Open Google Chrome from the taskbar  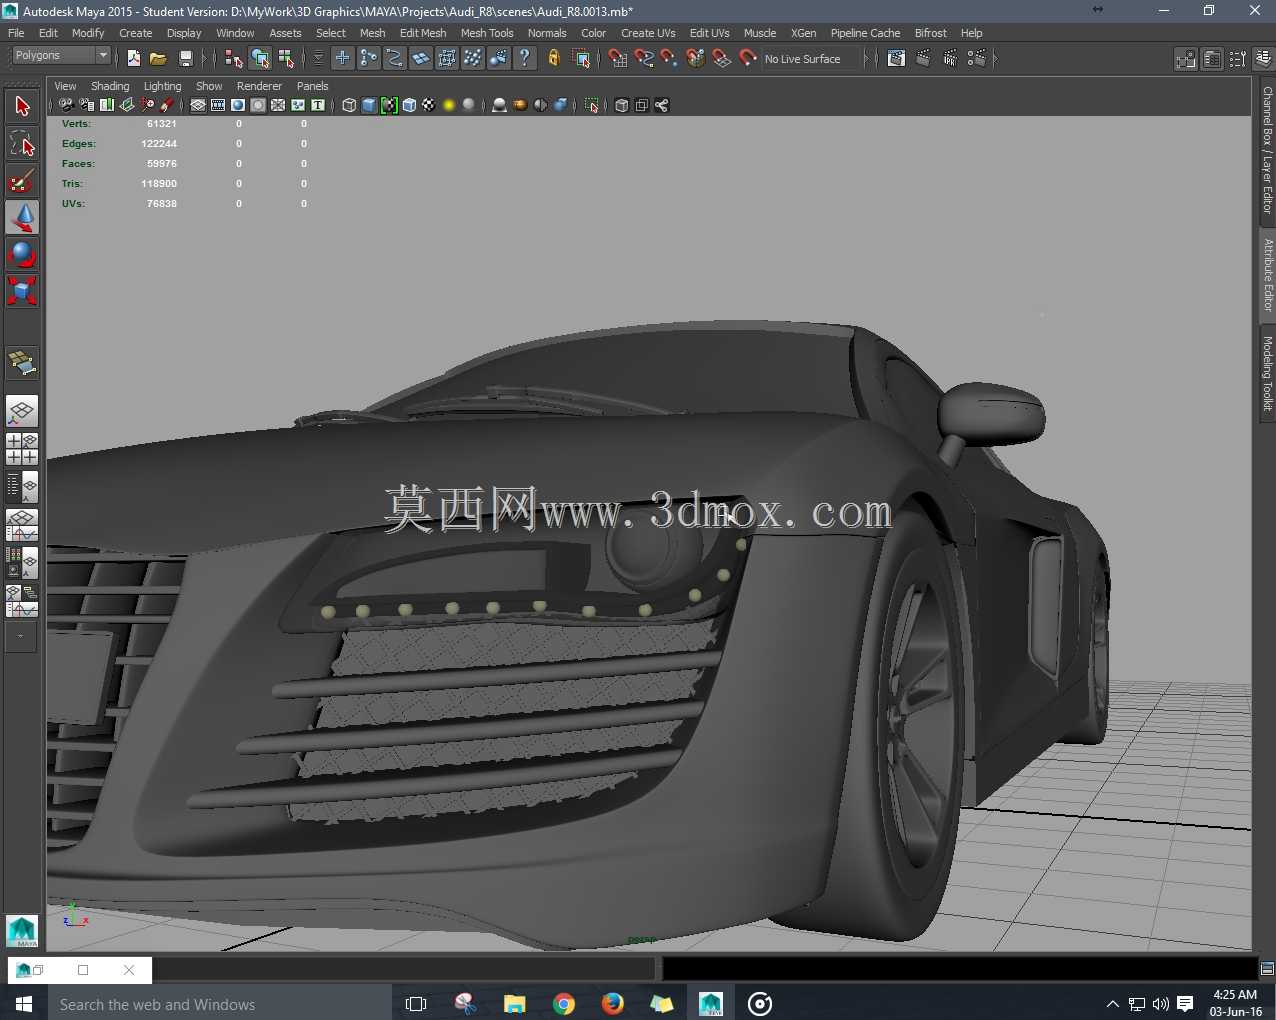coord(564,1004)
